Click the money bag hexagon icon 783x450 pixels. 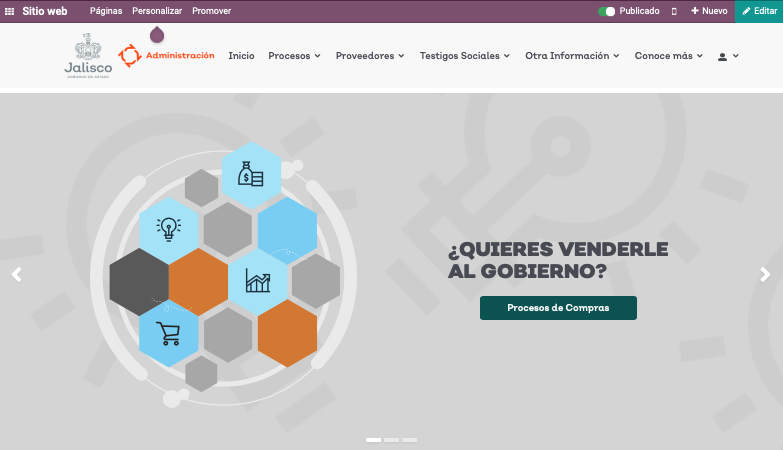tap(251, 175)
